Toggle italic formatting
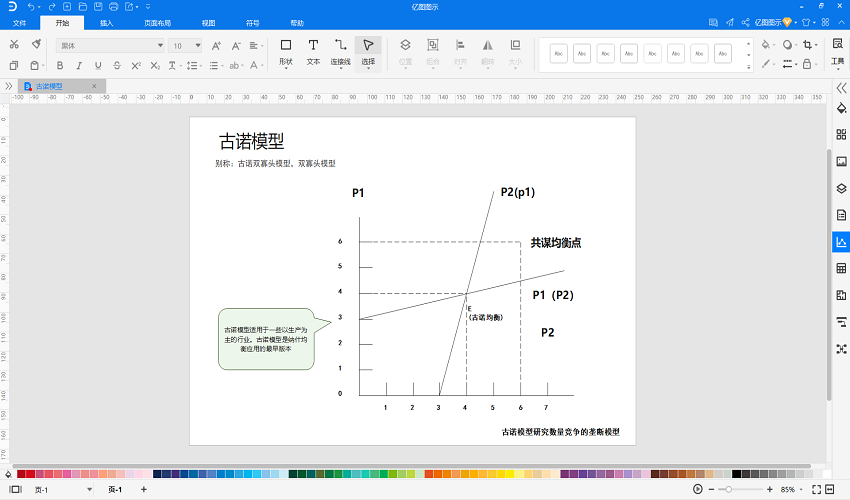The height and width of the screenshot is (500, 850). (x=79, y=66)
